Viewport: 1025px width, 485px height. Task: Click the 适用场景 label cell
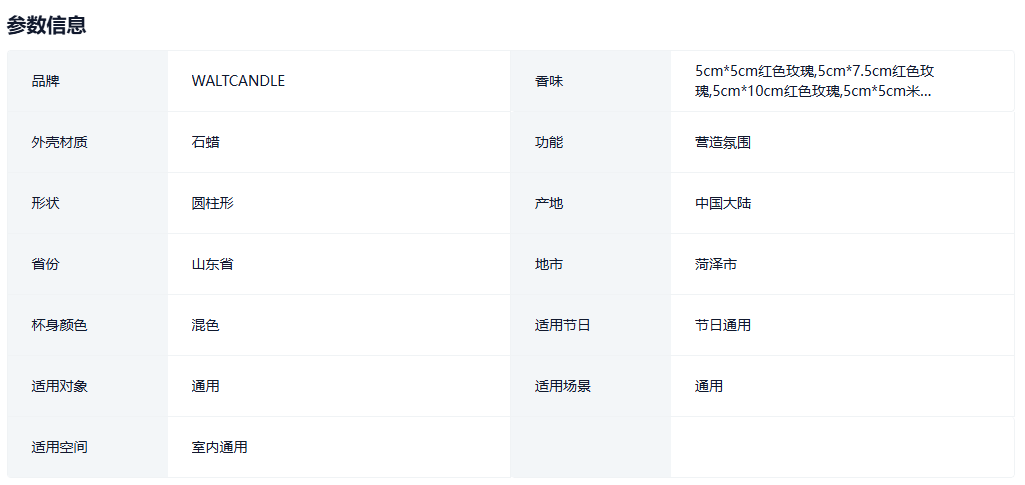pos(563,386)
